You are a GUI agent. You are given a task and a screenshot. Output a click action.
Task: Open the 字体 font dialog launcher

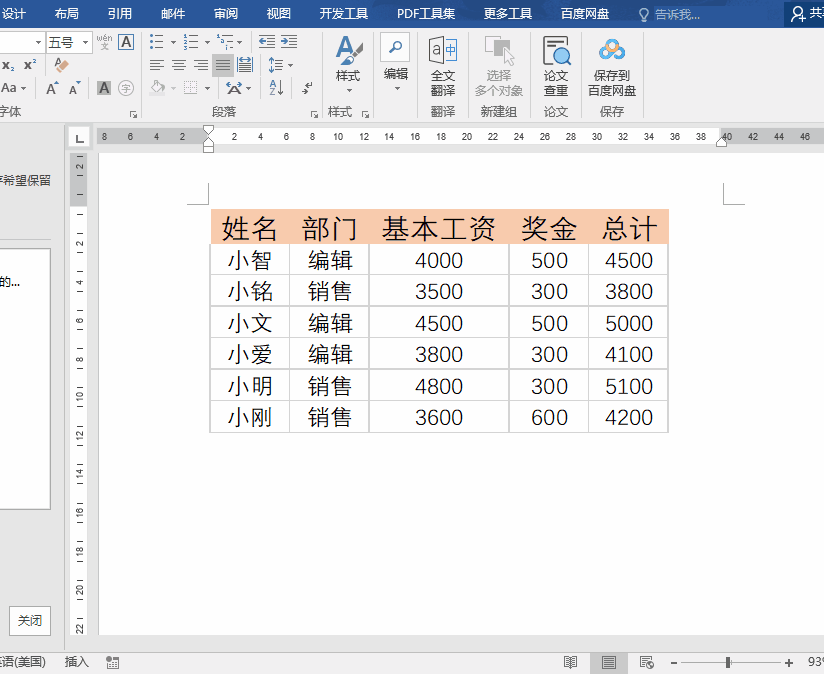coord(133,113)
